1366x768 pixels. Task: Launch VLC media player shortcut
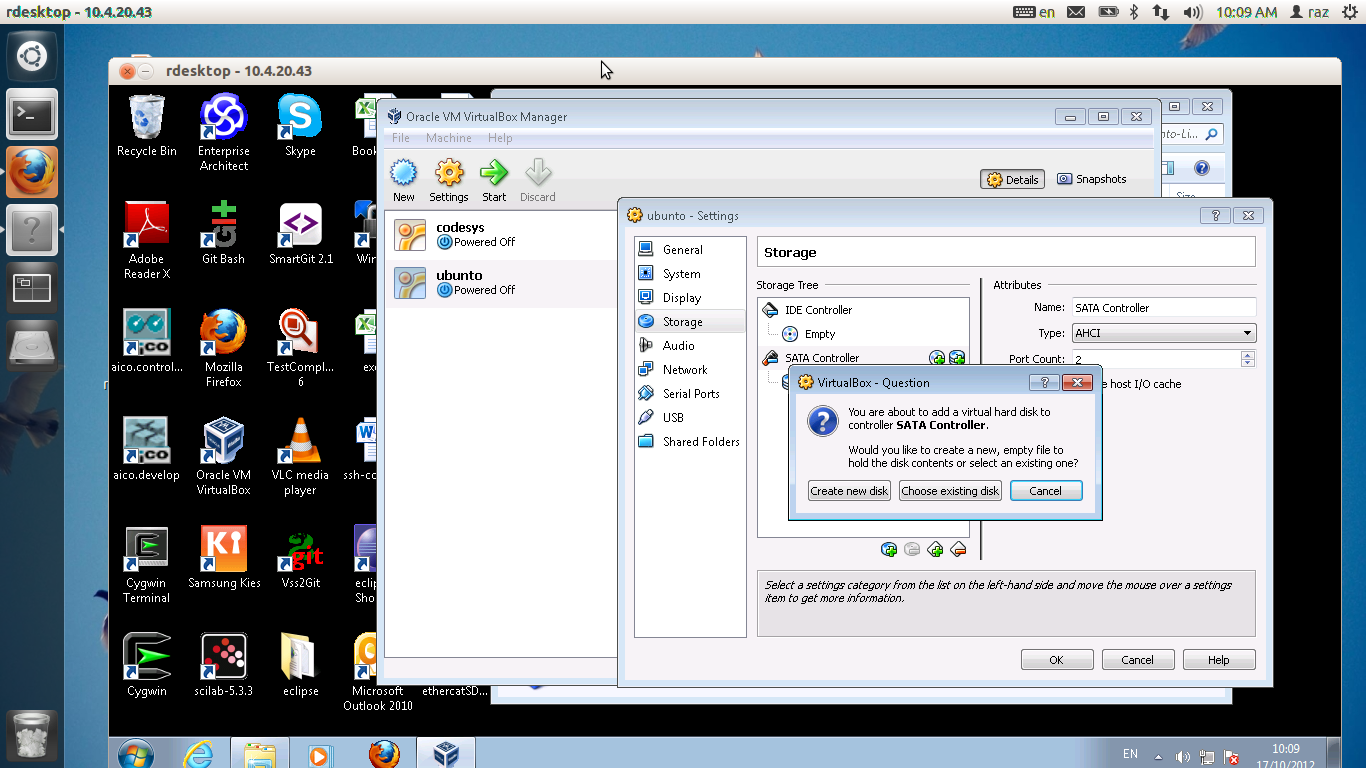tap(300, 457)
